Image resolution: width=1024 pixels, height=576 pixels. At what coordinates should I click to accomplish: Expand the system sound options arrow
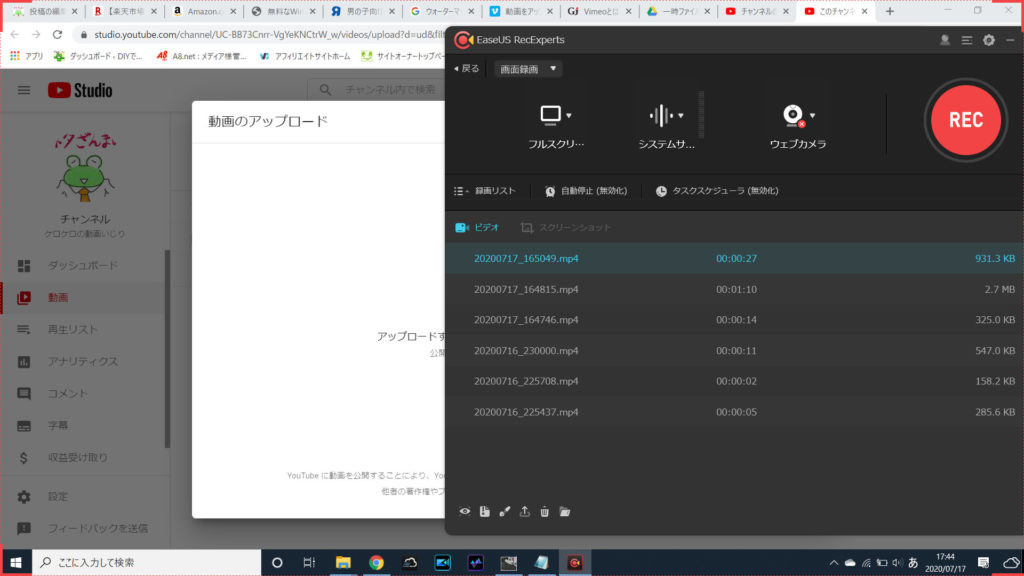[680, 116]
